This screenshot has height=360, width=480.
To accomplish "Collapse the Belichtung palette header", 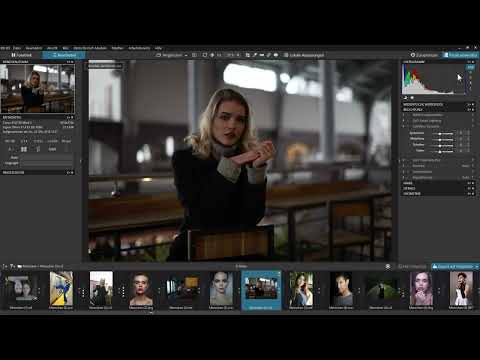I will pos(438,109).
